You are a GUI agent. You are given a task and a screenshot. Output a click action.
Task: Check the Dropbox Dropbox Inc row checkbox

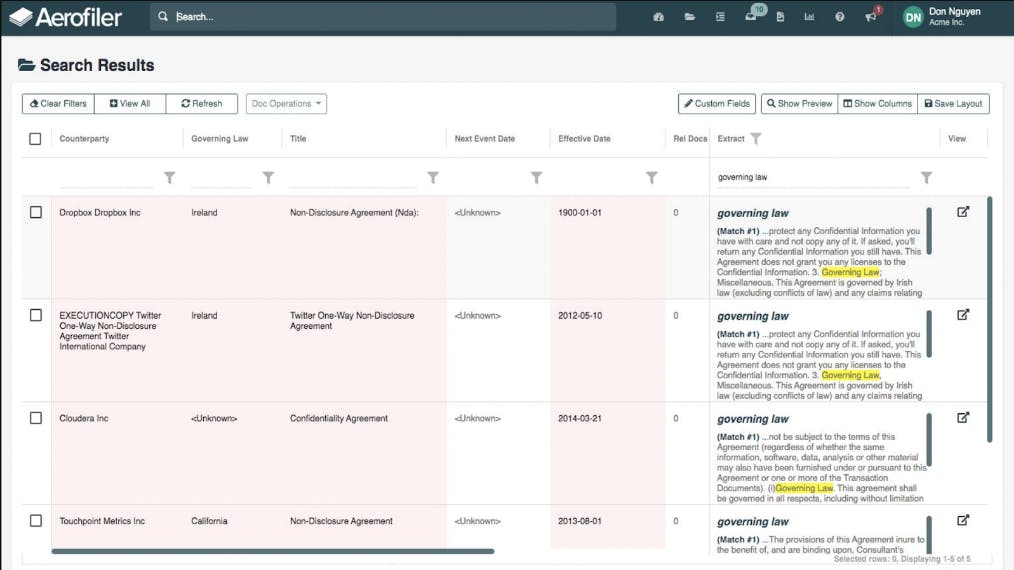tap(36, 212)
